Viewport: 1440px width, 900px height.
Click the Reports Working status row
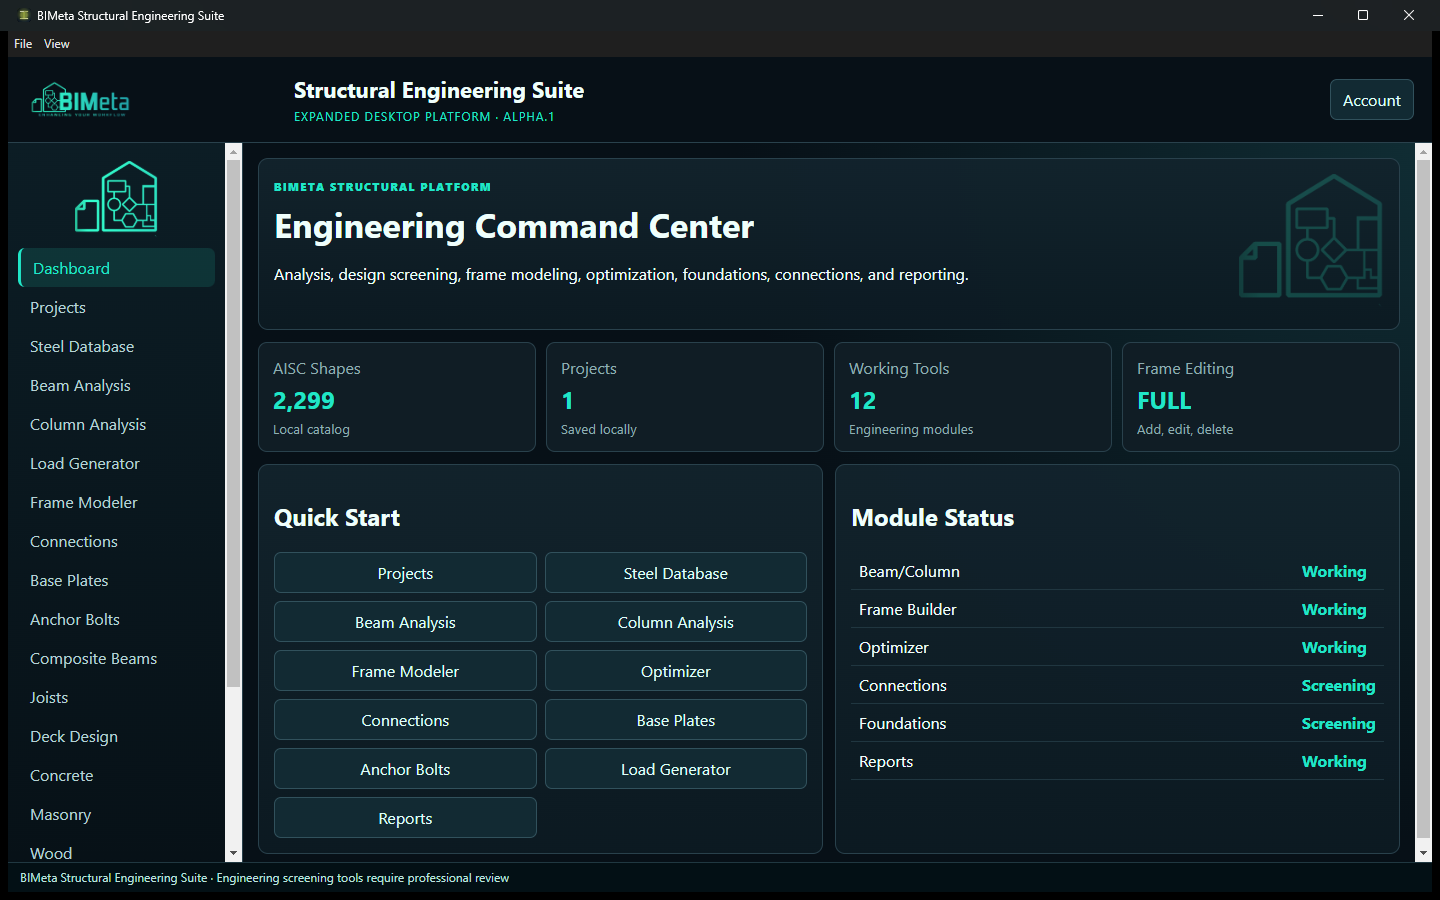pyautogui.click(x=1117, y=761)
